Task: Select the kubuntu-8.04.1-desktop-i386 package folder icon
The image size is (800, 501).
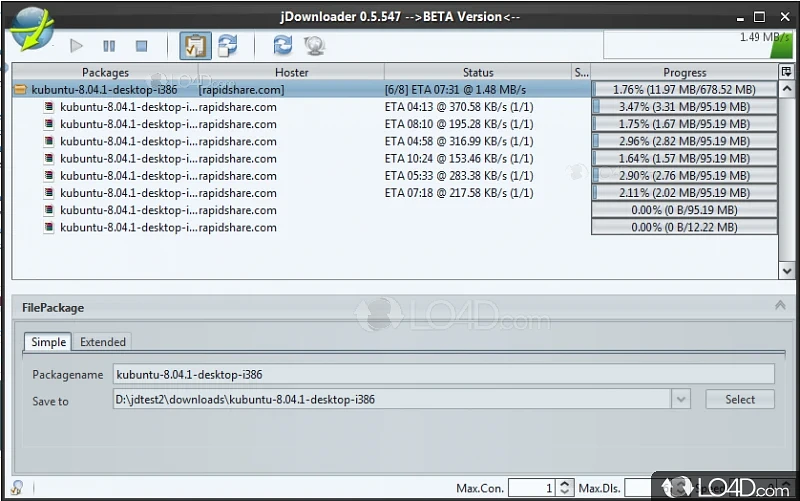Action: pyautogui.click(x=20, y=90)
